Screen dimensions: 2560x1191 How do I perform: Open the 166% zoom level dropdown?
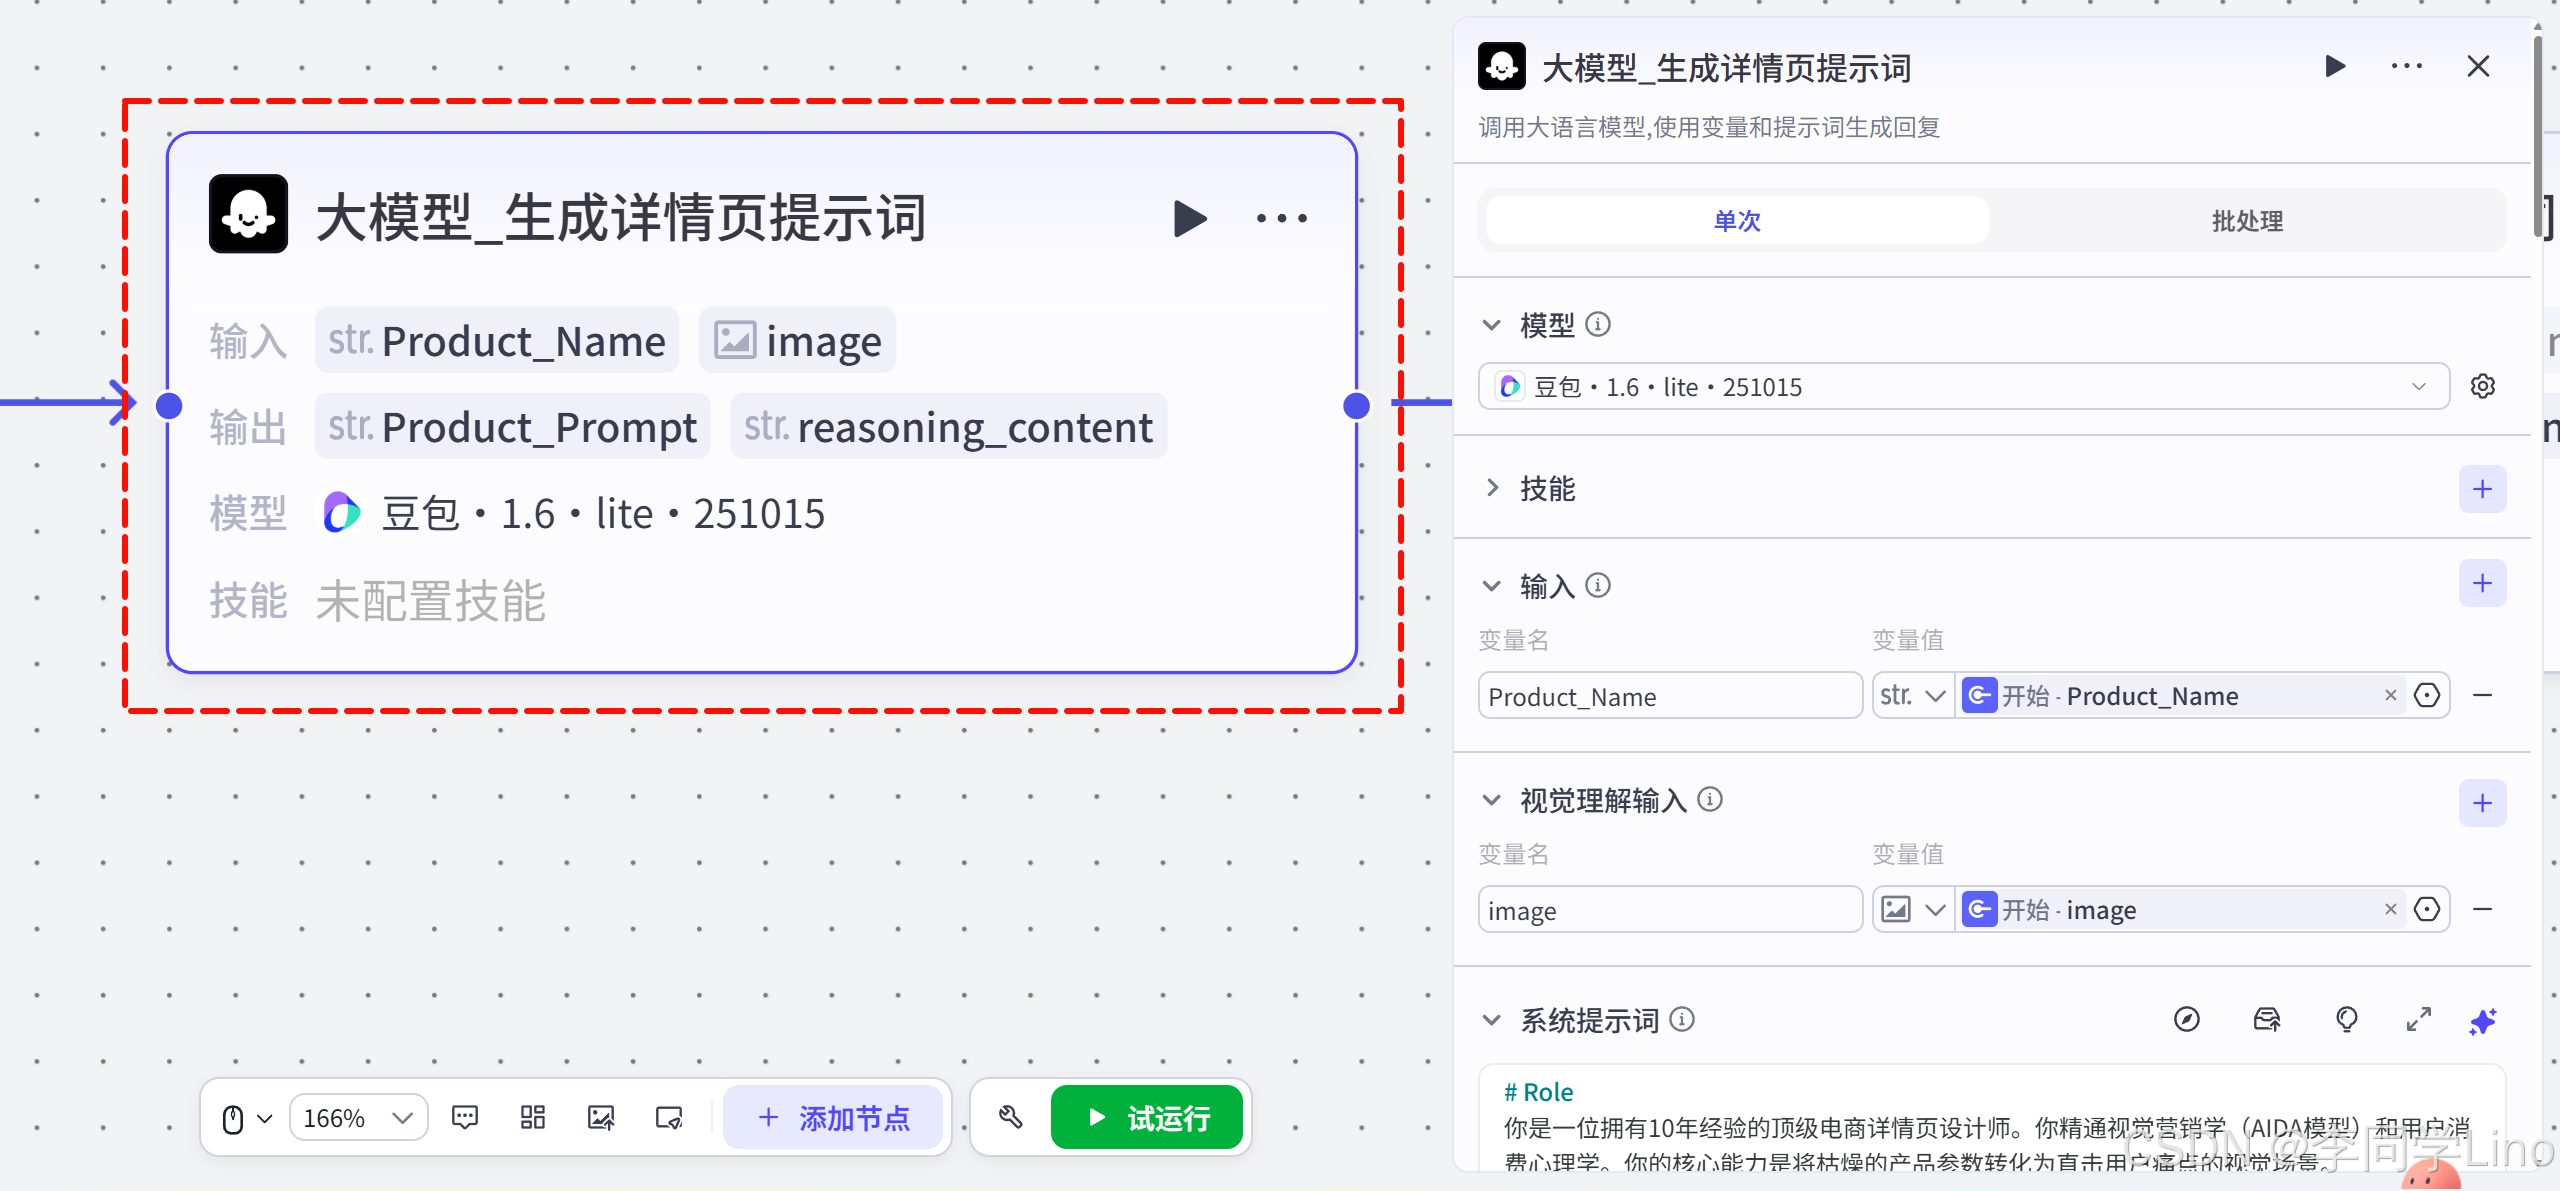(358, 1117)
